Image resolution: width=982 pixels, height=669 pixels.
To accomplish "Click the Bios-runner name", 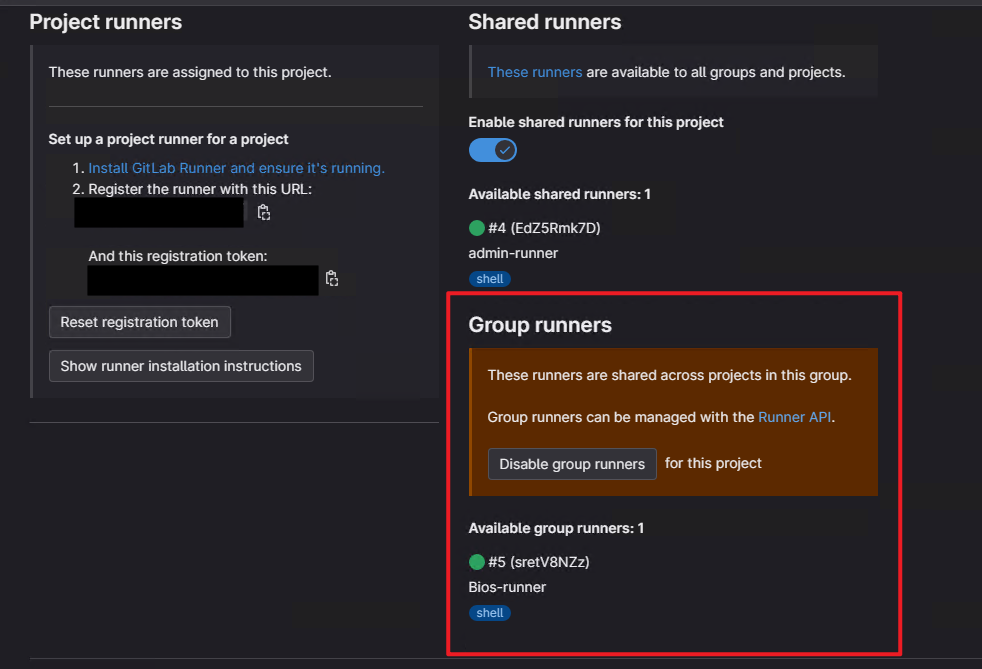I will (507, 587).
